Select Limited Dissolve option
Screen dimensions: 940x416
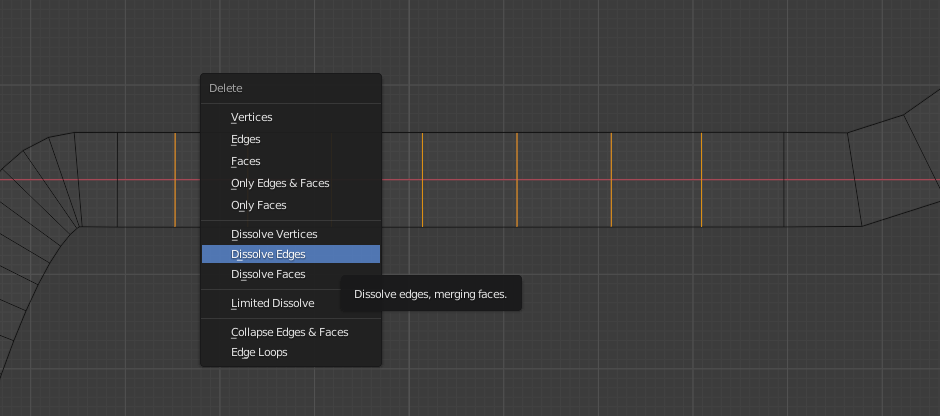coord(291,303)
